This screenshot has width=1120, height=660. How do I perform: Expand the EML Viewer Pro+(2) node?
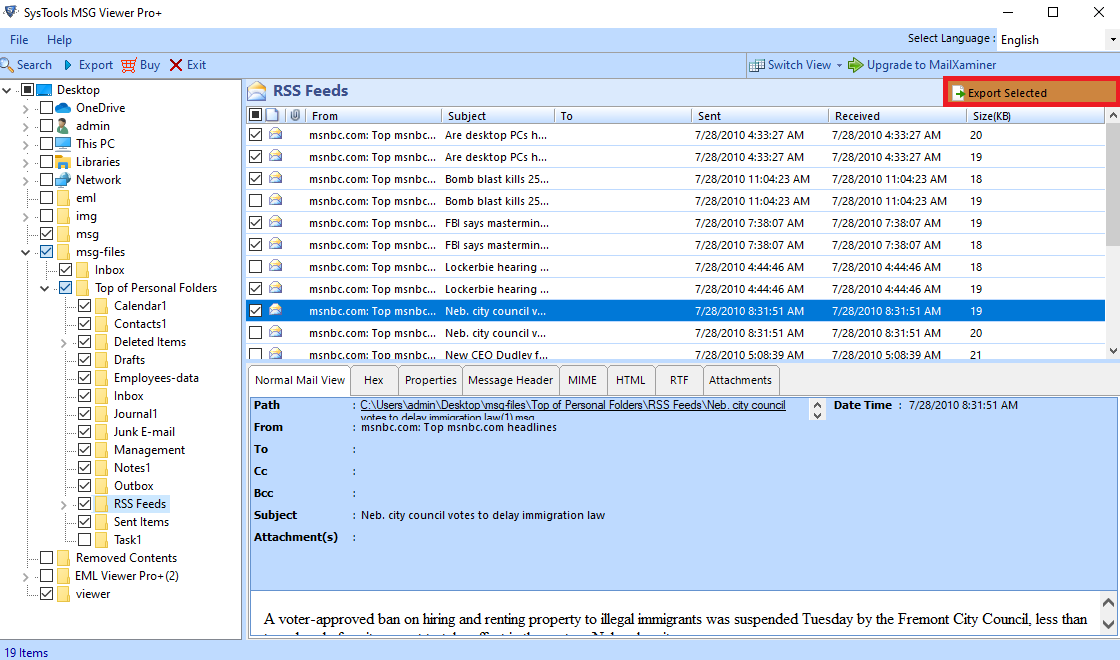point(26,576)
